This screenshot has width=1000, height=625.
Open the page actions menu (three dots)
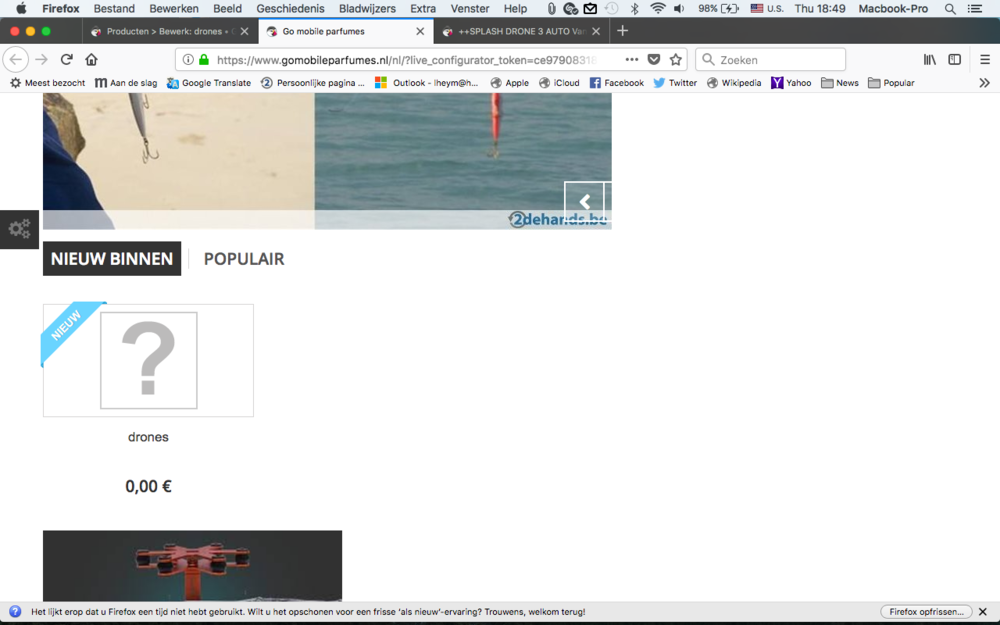pos(631,59)
